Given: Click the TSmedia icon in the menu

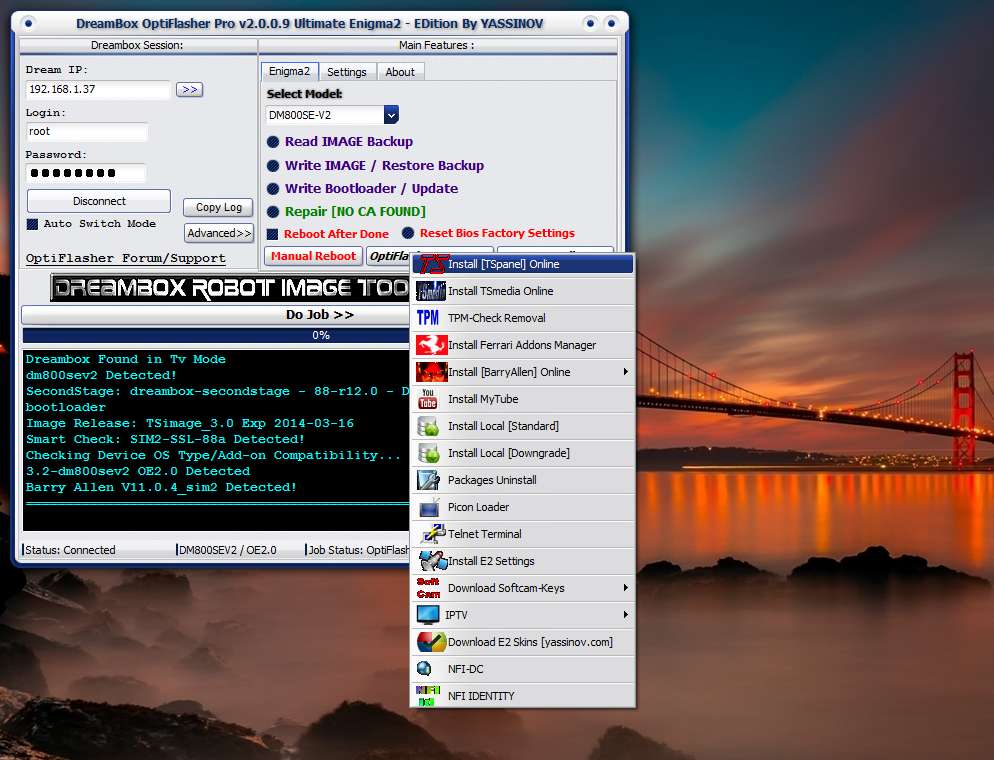Looking at the screenshot, I should pyautogui.click(x=430, y=291).
